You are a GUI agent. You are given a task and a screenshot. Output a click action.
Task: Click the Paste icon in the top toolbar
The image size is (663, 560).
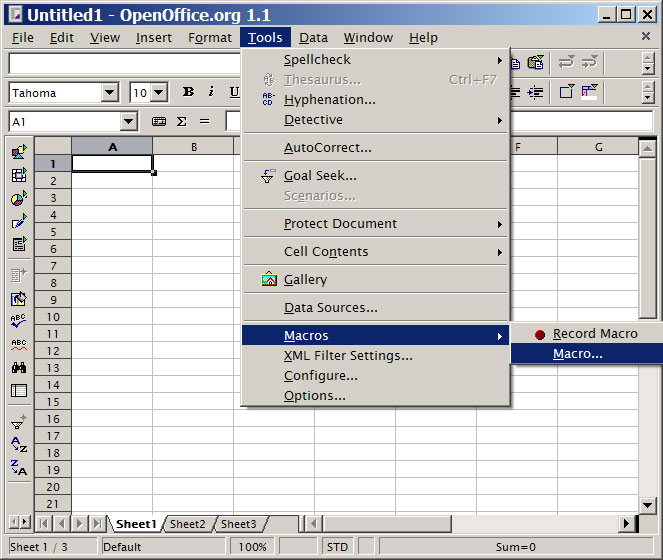[535, 63]
